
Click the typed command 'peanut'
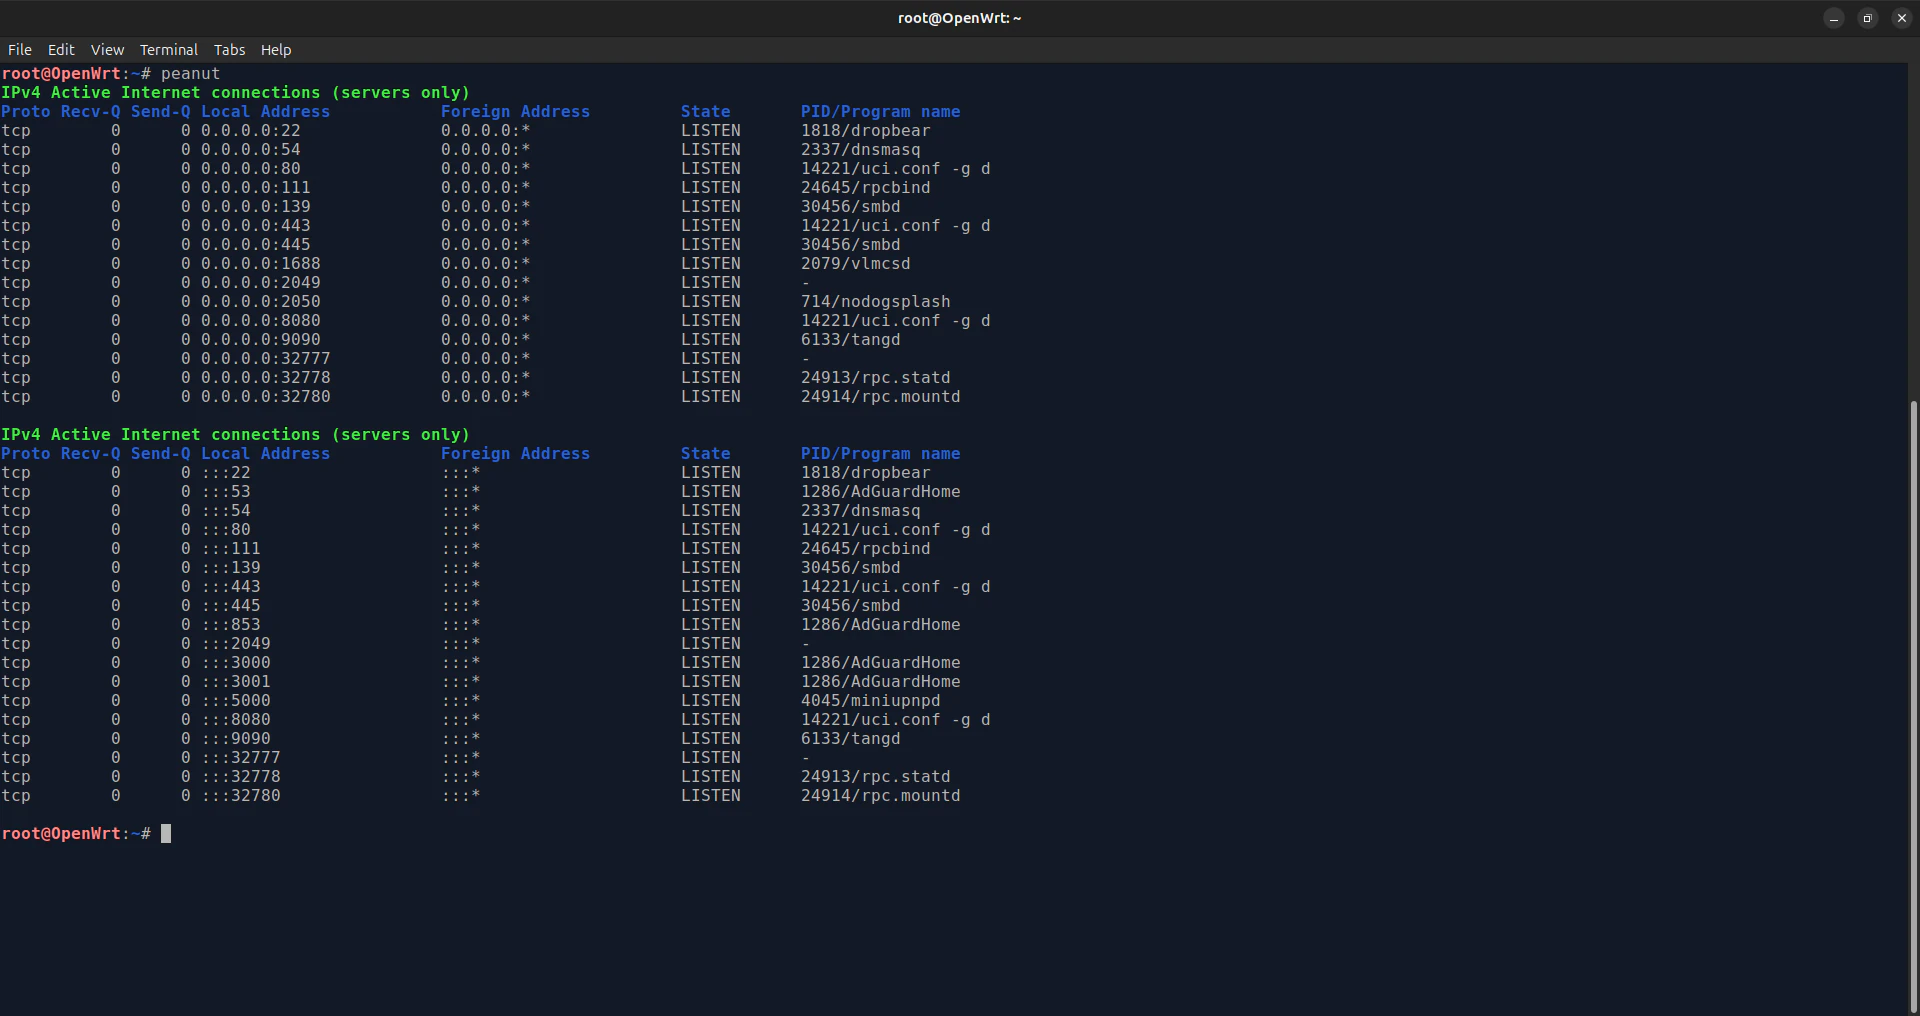[x=190, y=74]
